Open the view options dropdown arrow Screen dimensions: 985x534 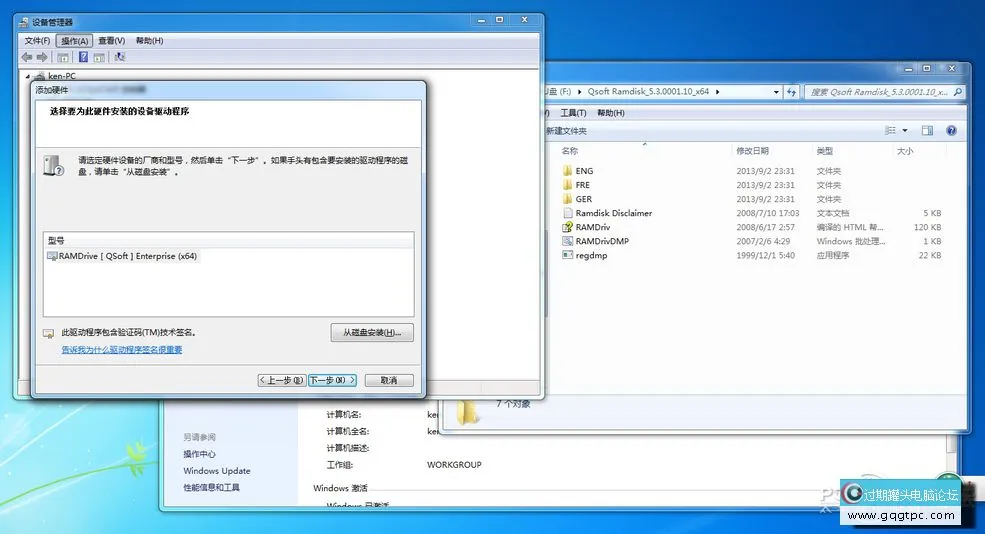[905, 131]
